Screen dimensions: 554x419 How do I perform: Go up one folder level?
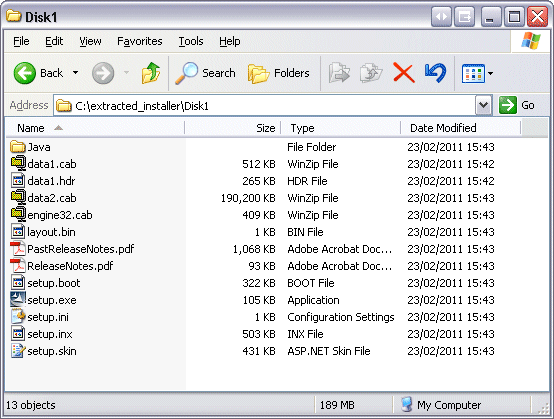click(151, 73)
